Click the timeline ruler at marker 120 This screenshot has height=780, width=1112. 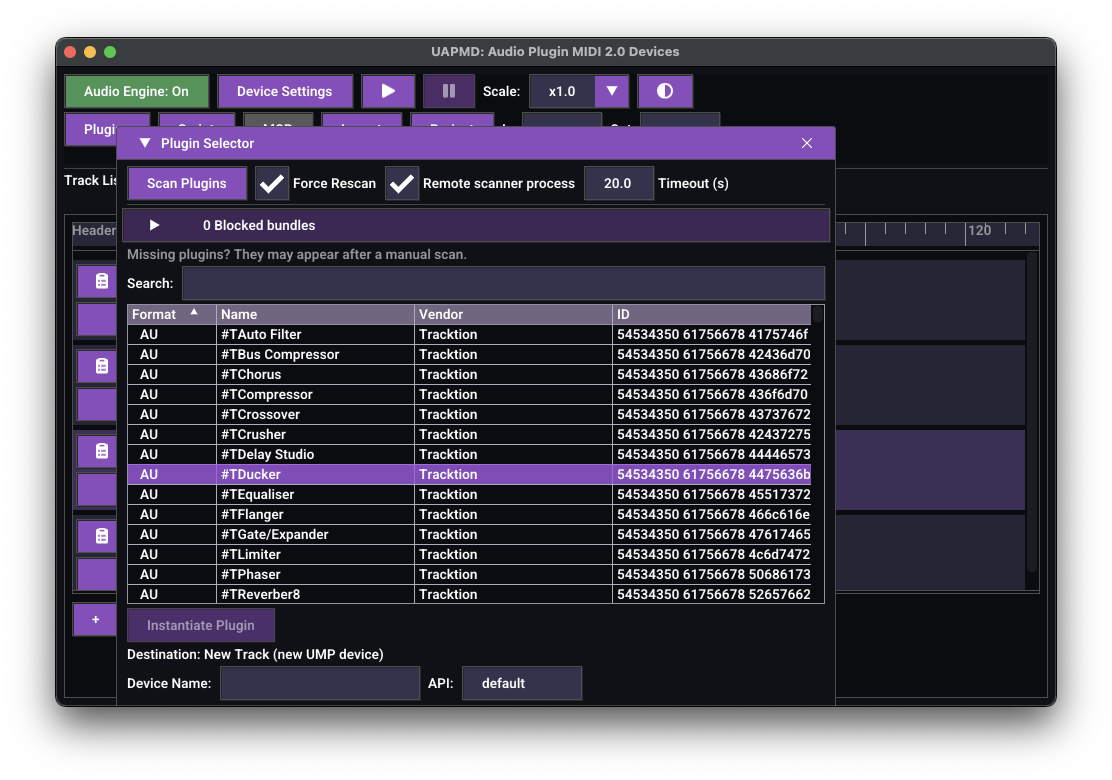point(979,230)
